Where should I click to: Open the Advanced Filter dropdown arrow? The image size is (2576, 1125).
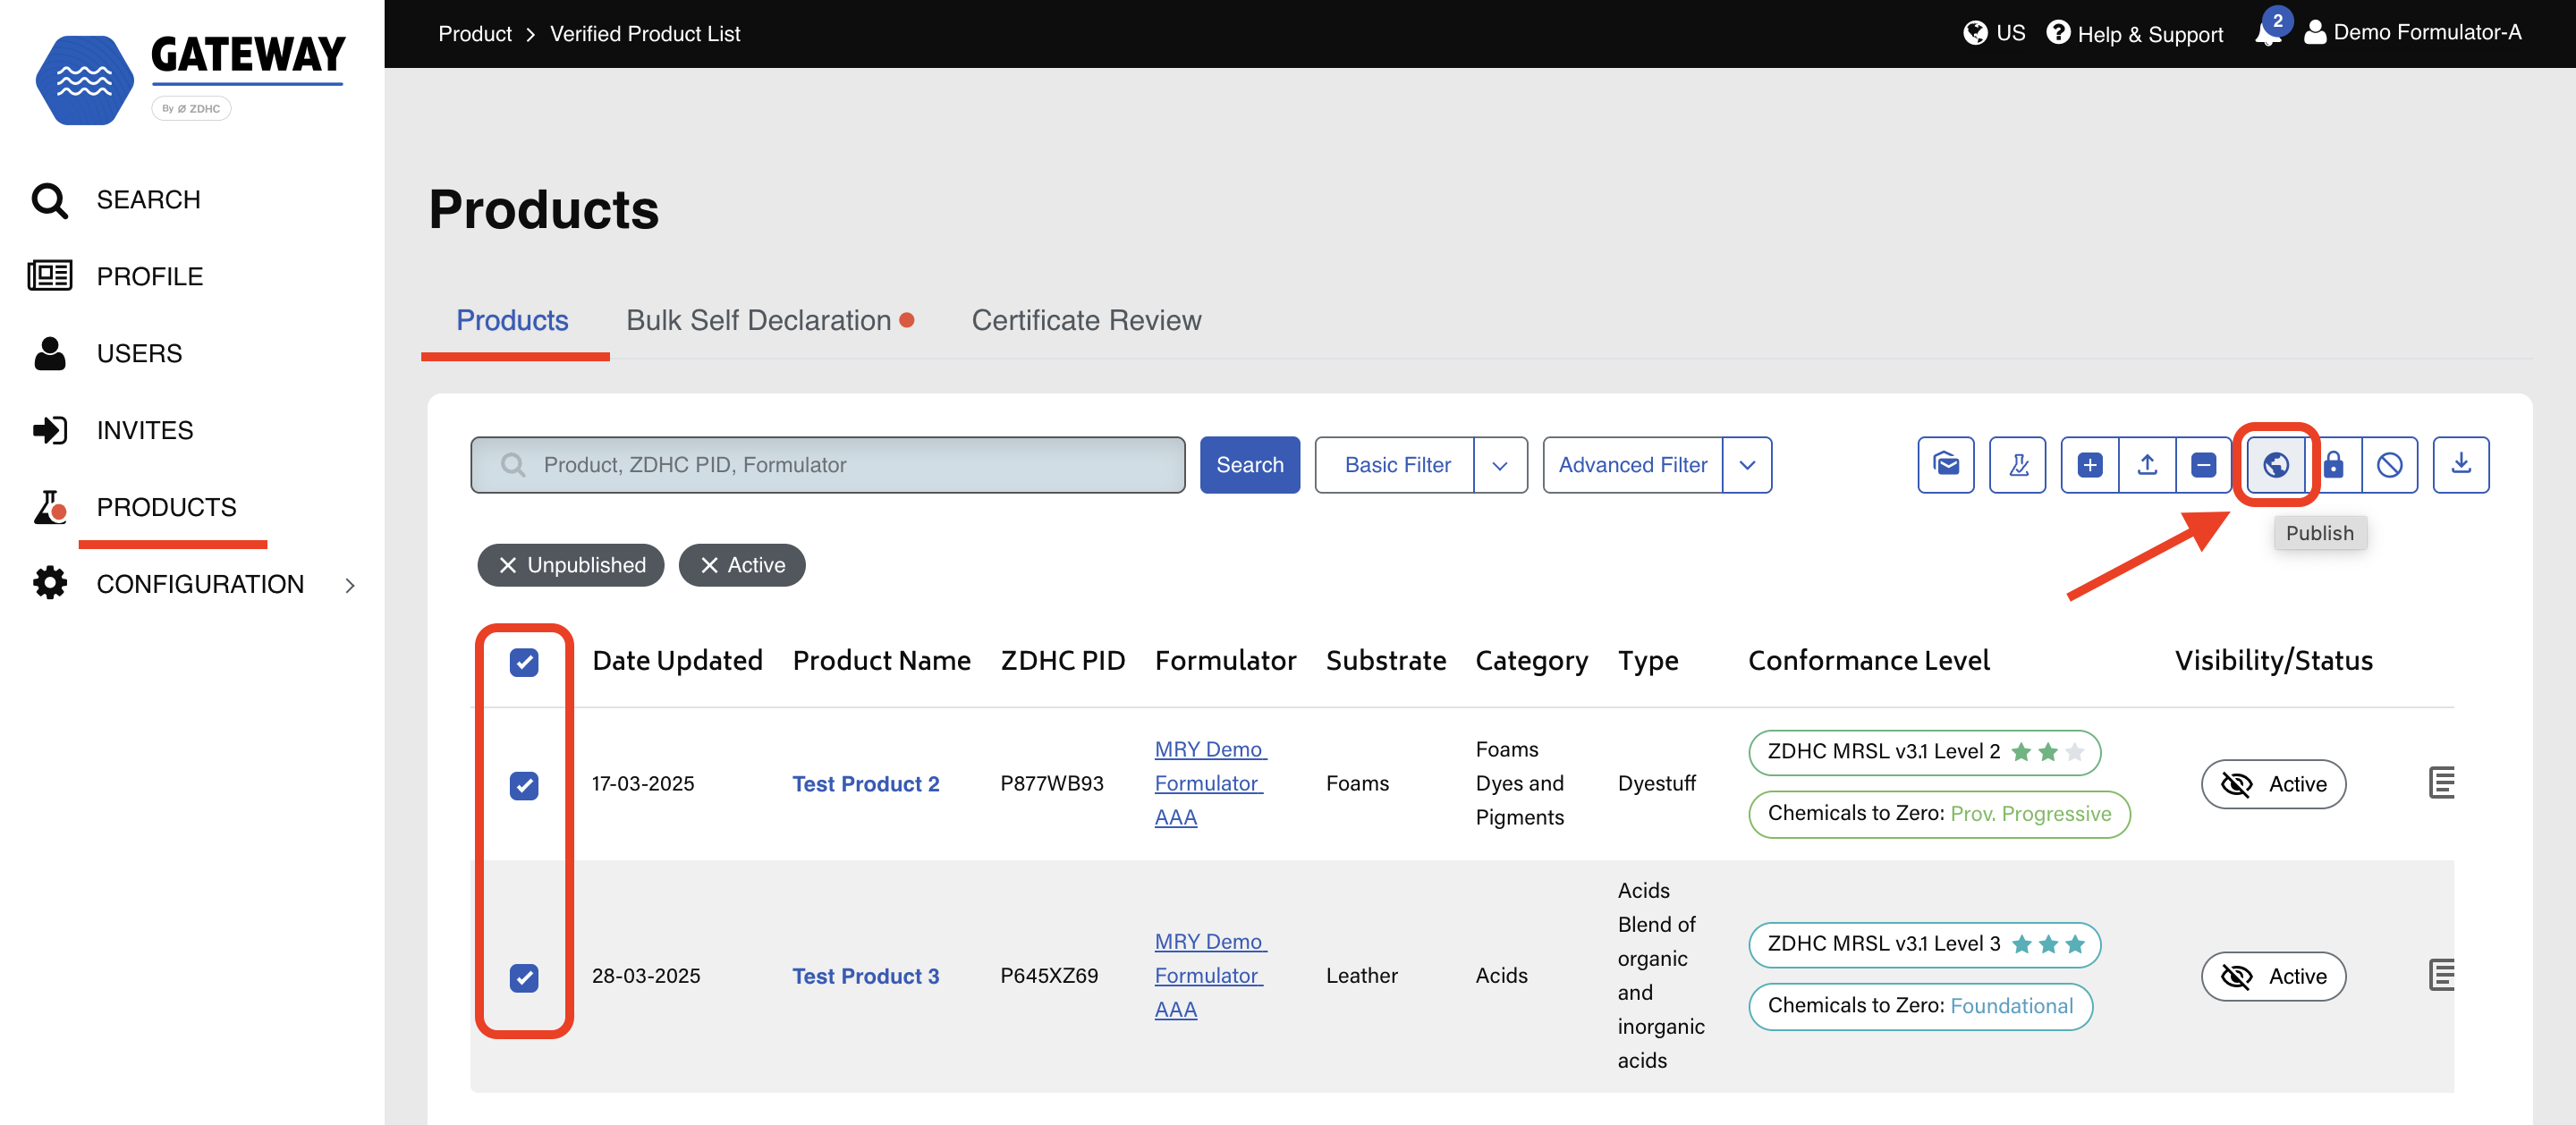(1747, 465)
